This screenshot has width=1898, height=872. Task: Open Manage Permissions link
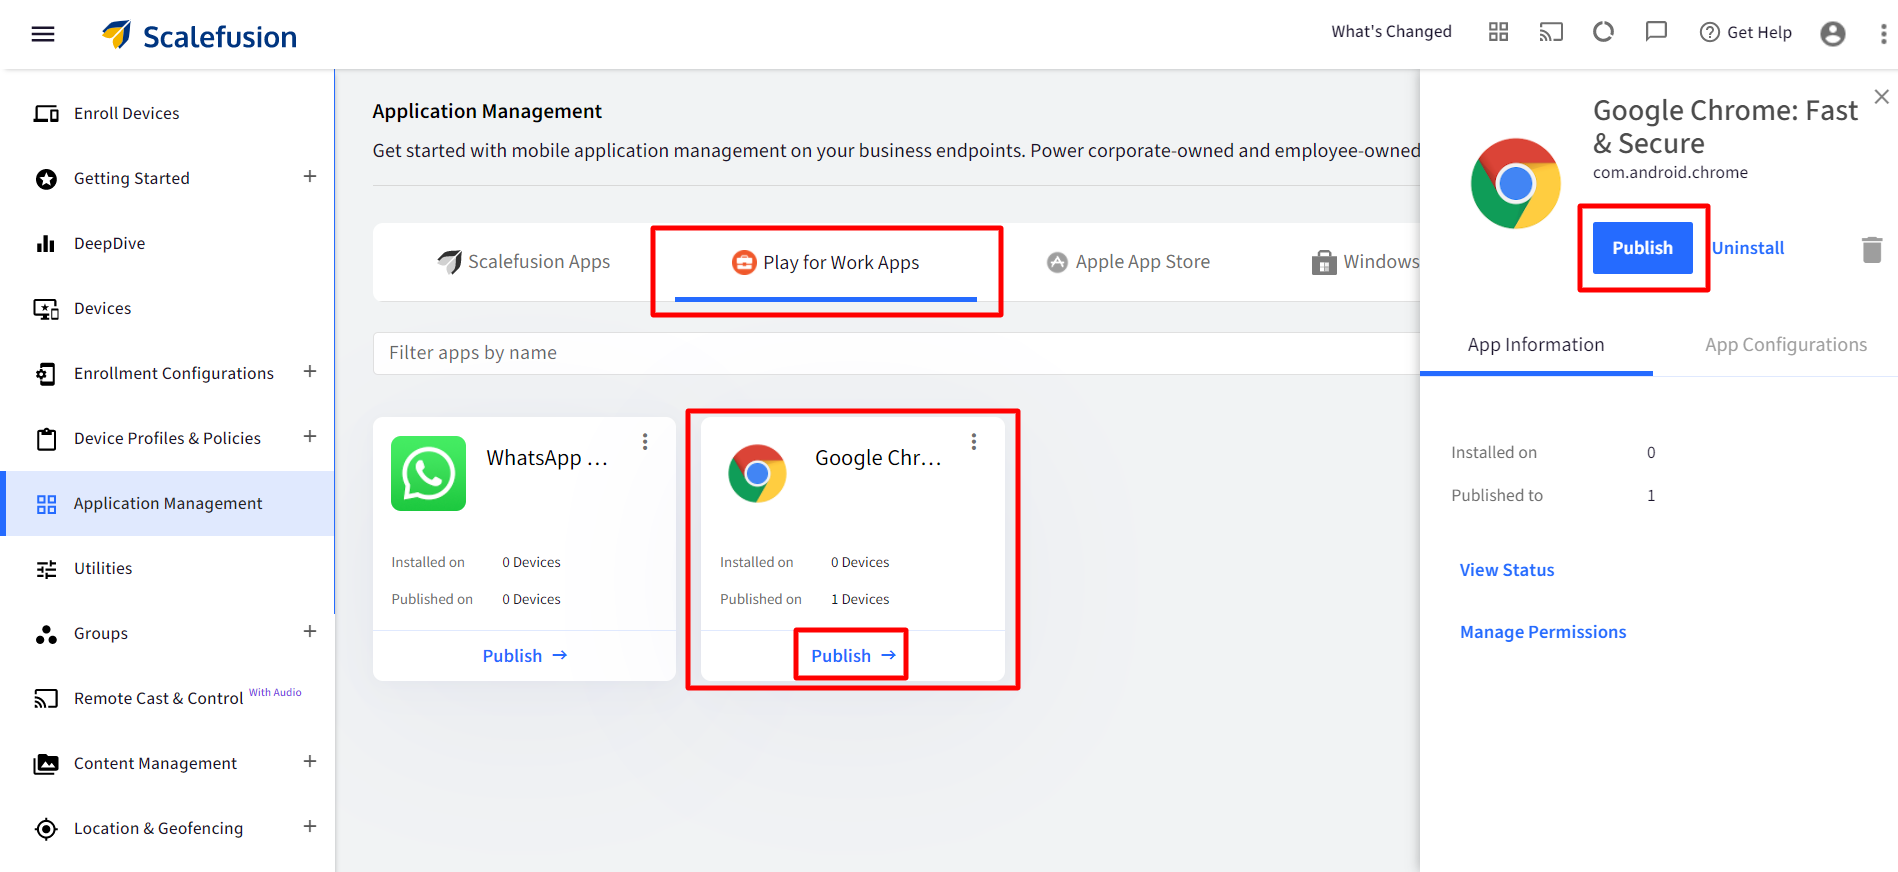pyautogui.click(x=1543, y=632)
